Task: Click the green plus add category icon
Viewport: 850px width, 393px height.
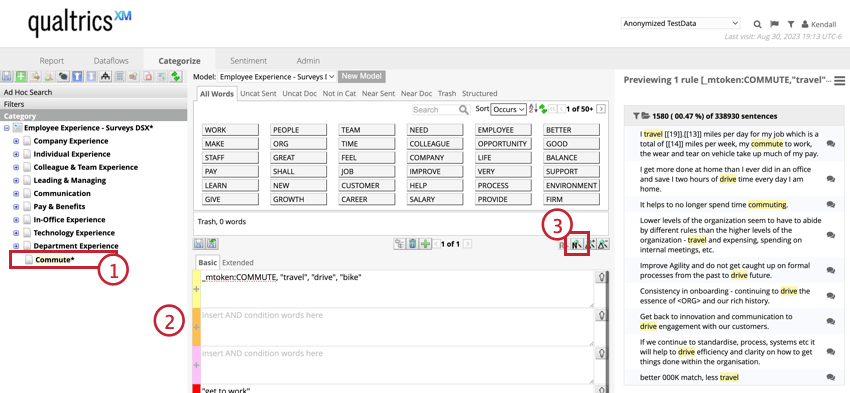Action: coord(21,76)
